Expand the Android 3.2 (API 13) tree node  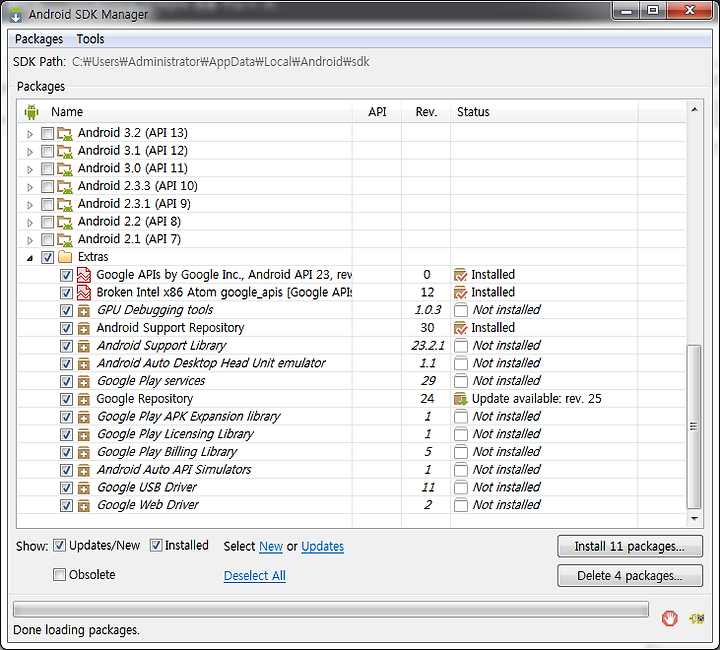pos(30,134)
